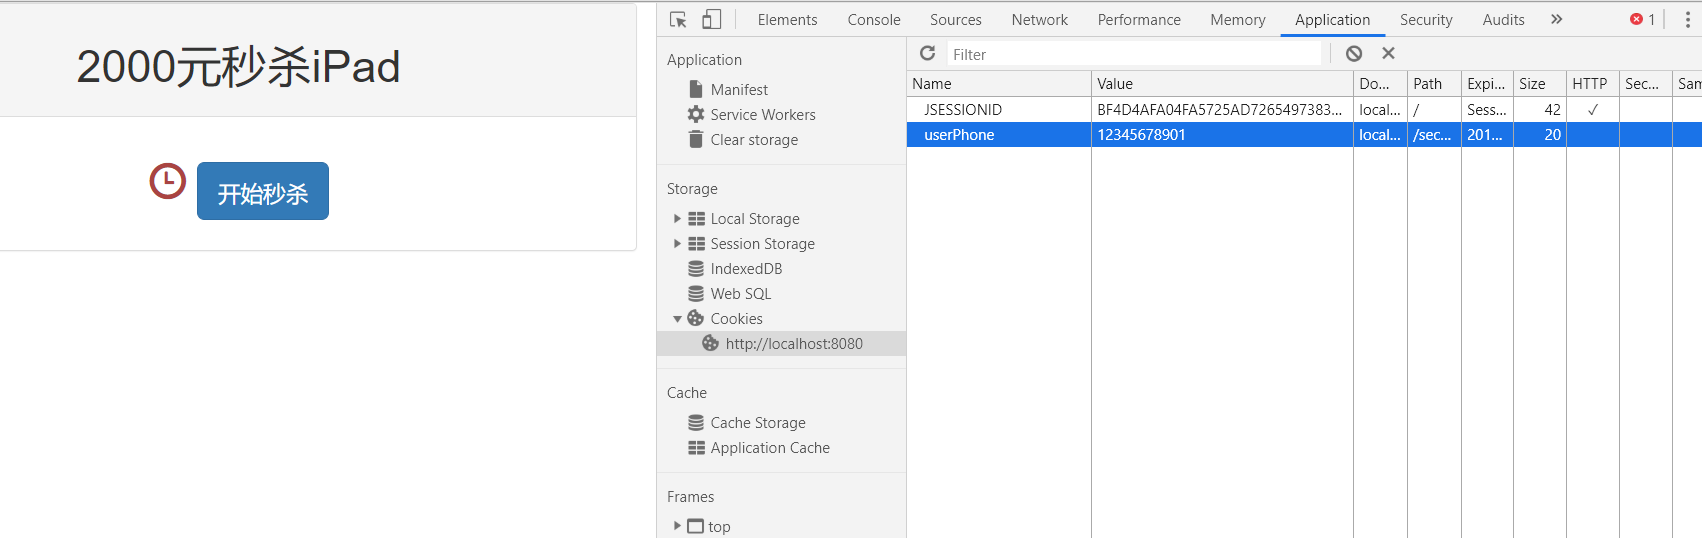
Task: Show more DevTools tabs via chevron
Action: tap(1557, 20)
